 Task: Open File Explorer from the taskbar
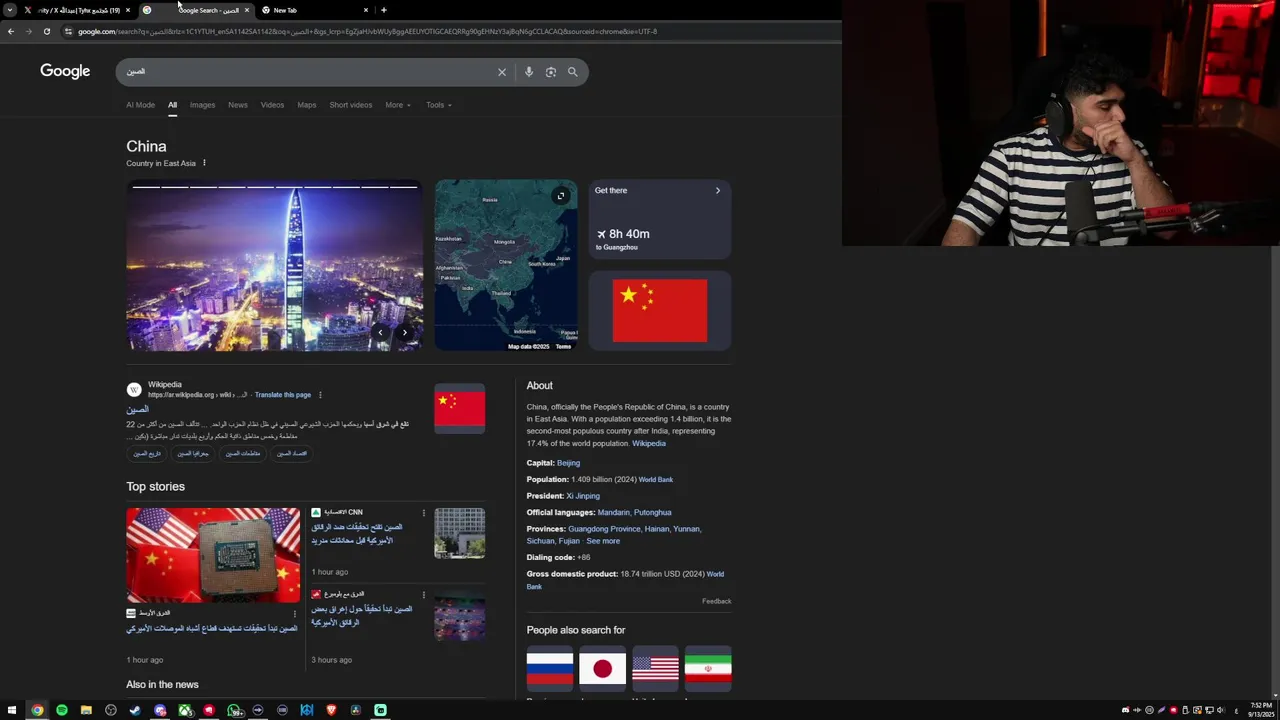click(x=86, y=710)
